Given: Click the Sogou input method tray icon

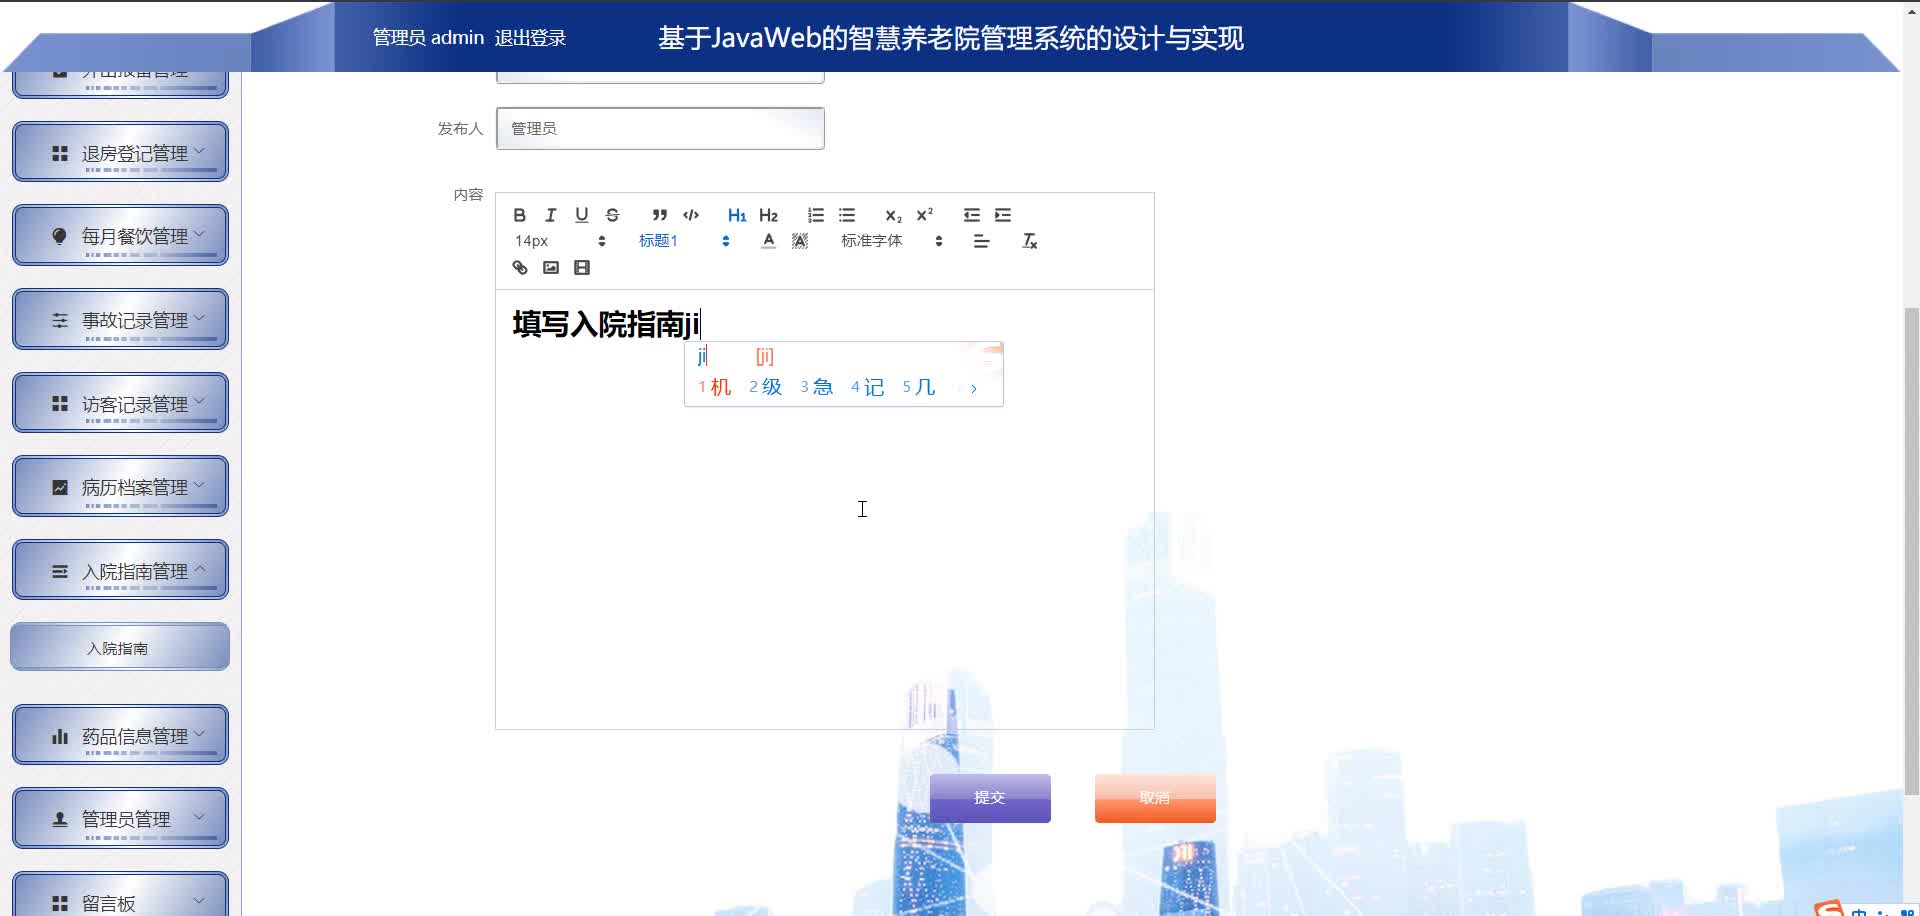Looking at the screenshot, I should pos(1829,908).
